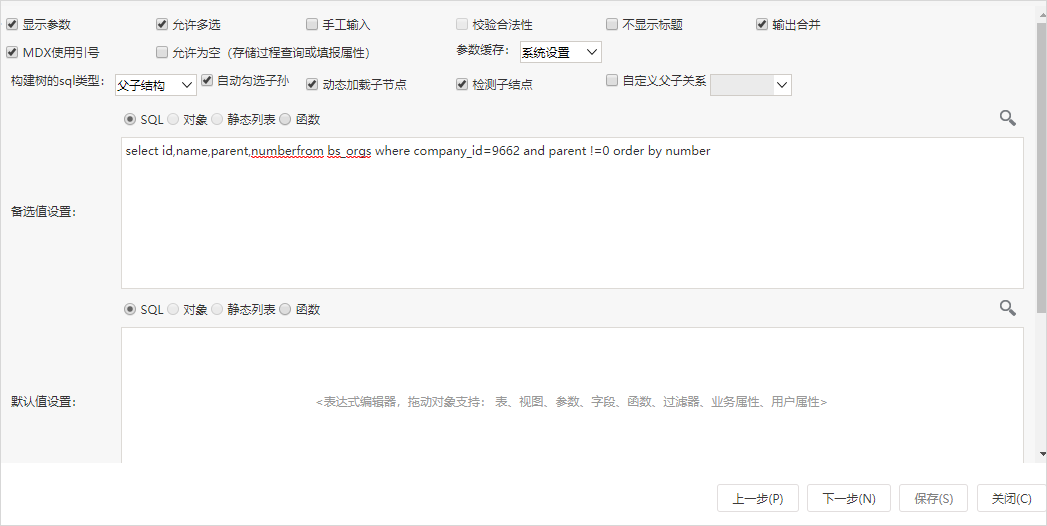Viewport: 1047px width, 526px height.
Task: Close dialog with 关闭(C) button
Action: [1012, 498]
